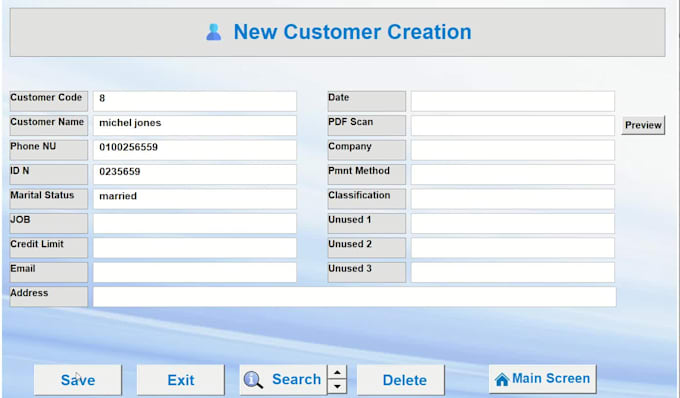
Task: Click the New Customer Creation heading
Action: pos(352,32)
